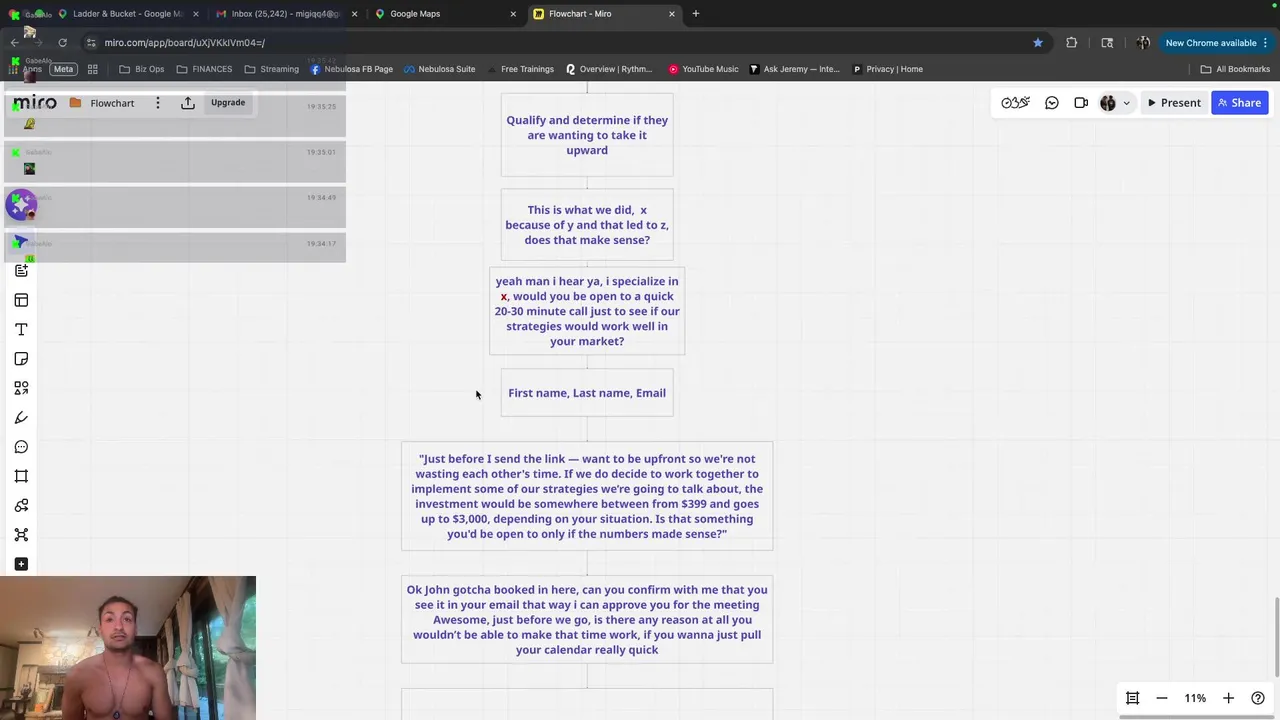Select the 'This is what we did' box

[x=587, y=225]
